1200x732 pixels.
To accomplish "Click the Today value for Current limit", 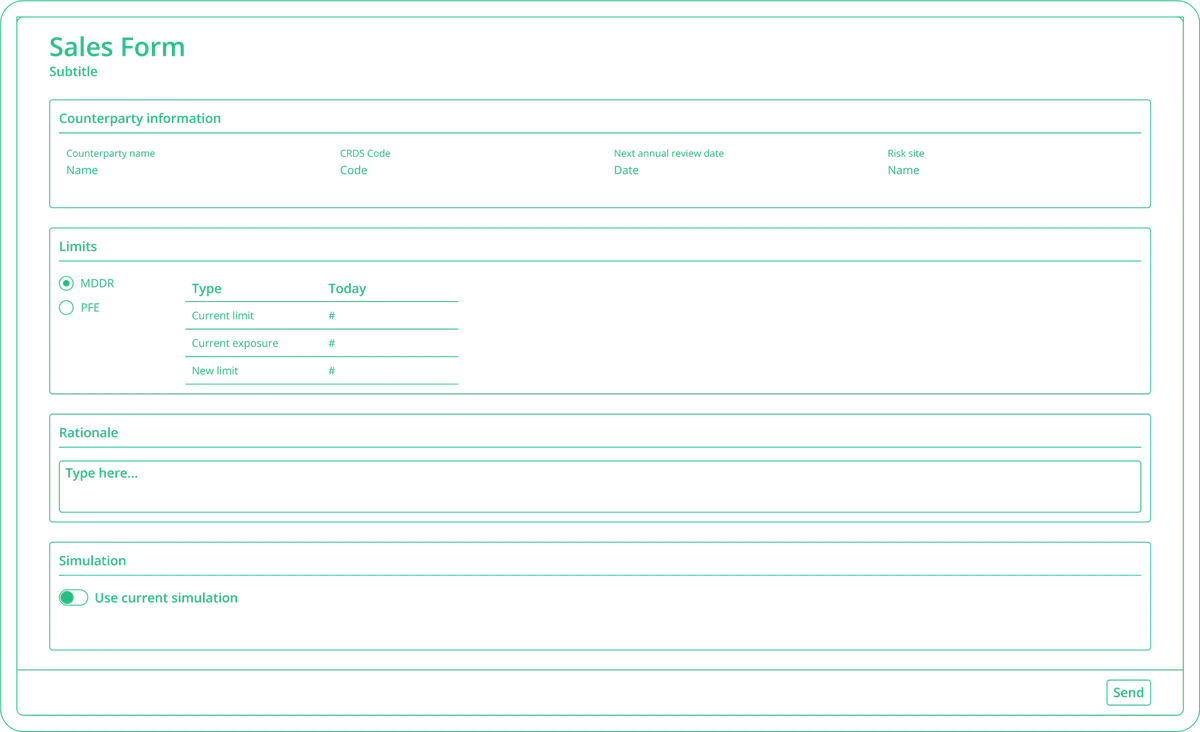I will click(x=332, y=316).
